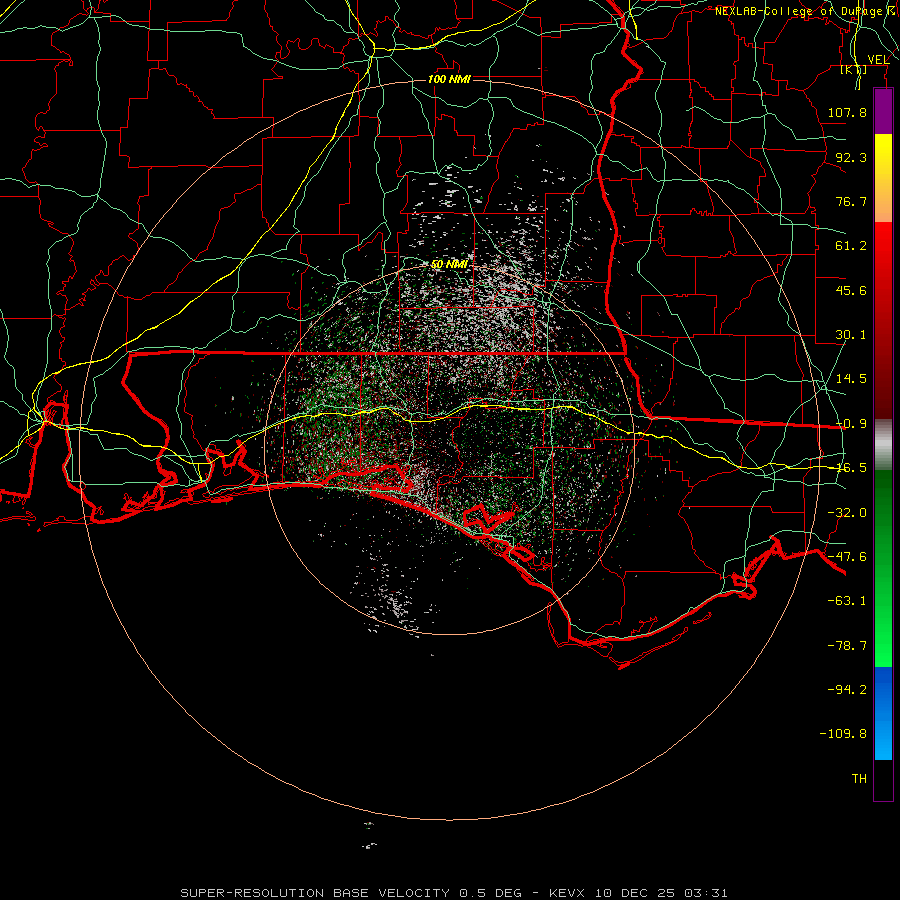Select the "[KT]" units label
Image resolution: width=900 pixels, height=900 pixels.
(x=854, y=69)
